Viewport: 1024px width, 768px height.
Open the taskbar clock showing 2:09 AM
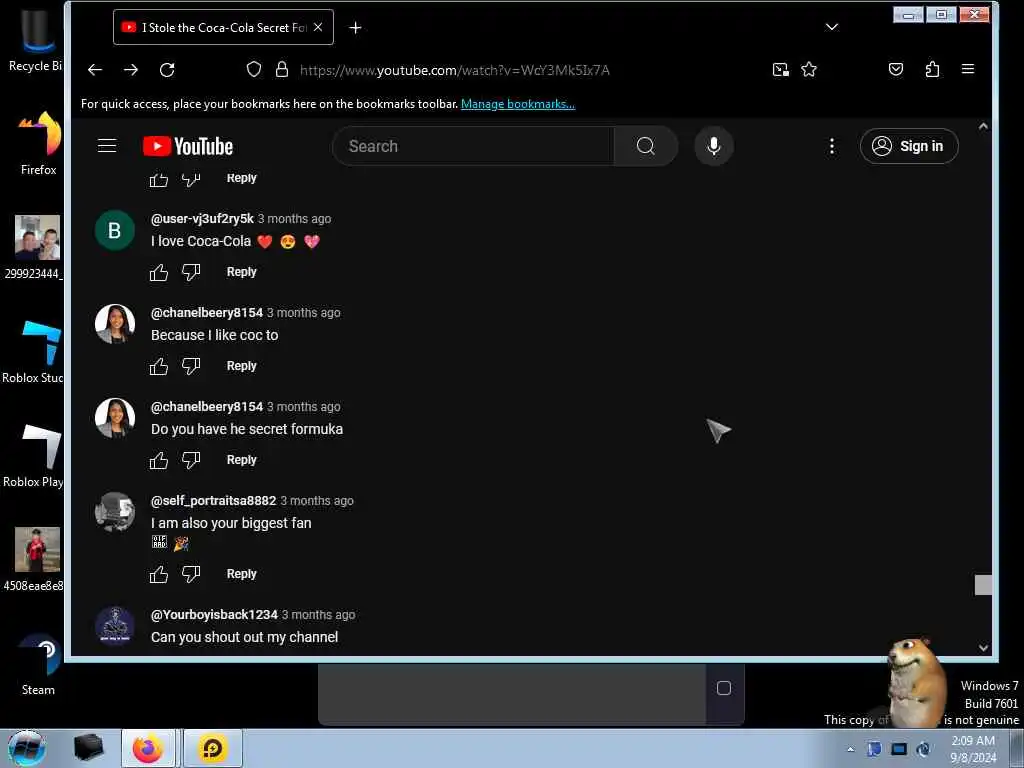click(972, 749)
